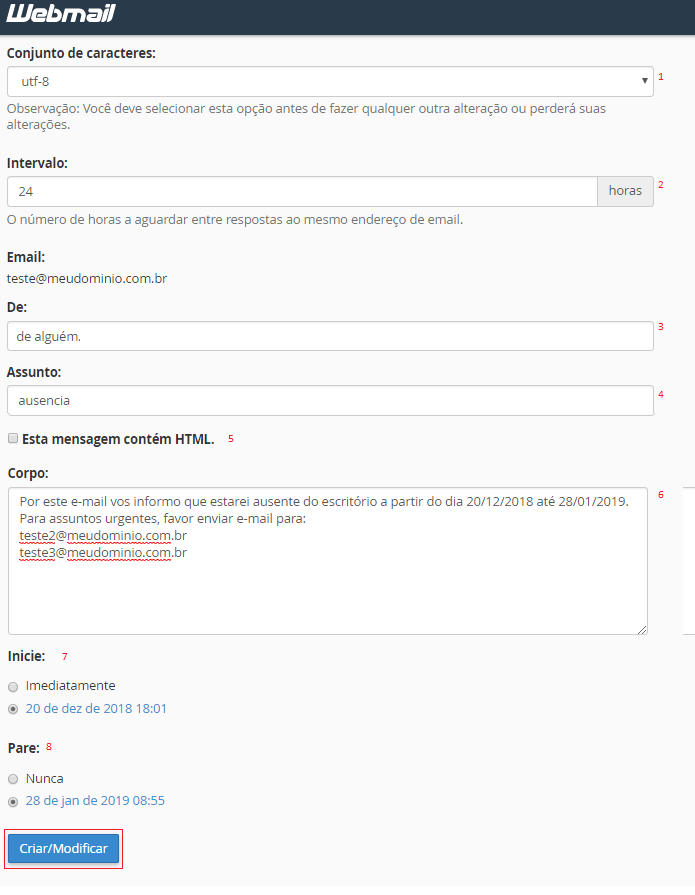
Task: Select the radio button beside 20 de dez start date
Action: point(13,709)
